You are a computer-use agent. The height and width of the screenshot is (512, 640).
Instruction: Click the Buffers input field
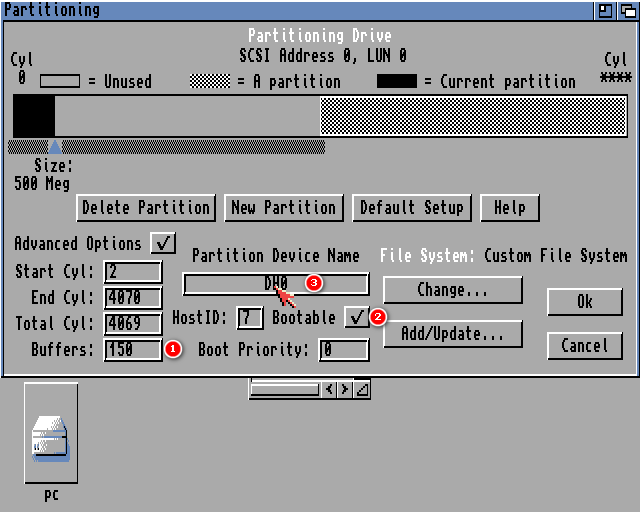coord(132,350)
